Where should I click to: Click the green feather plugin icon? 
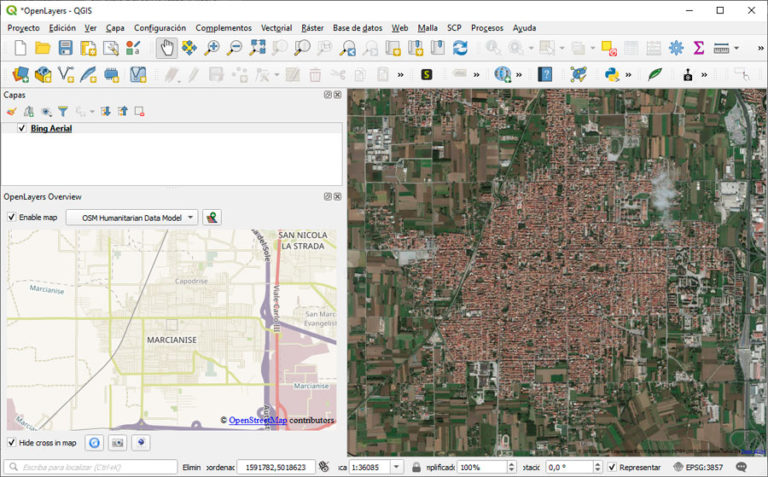655,74
